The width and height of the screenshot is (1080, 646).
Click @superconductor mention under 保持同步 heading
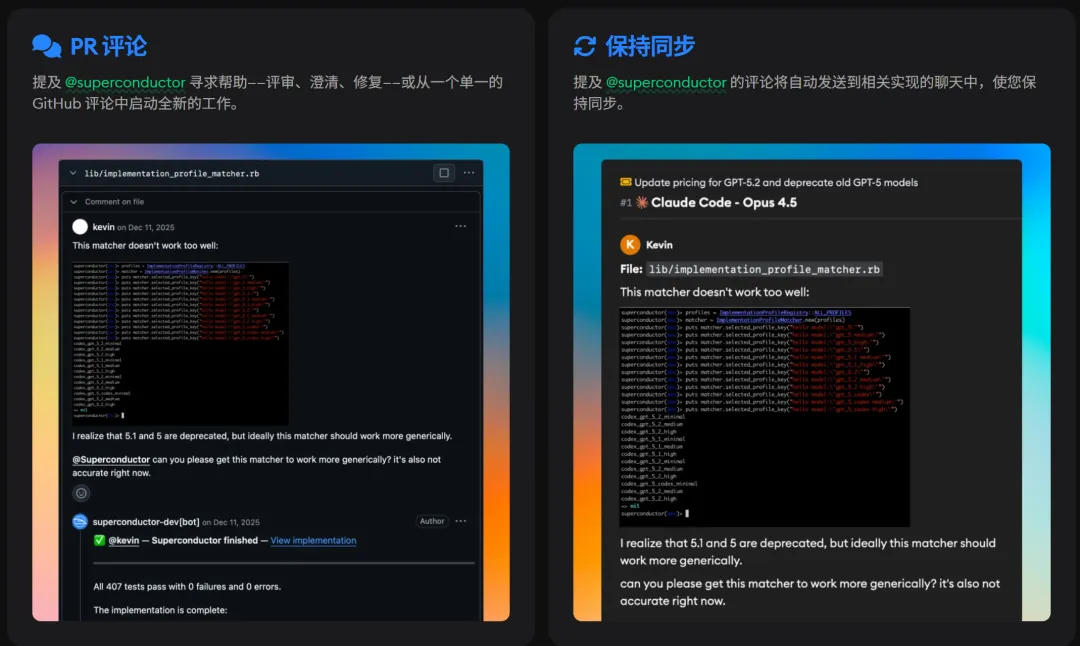coord(666,83)
